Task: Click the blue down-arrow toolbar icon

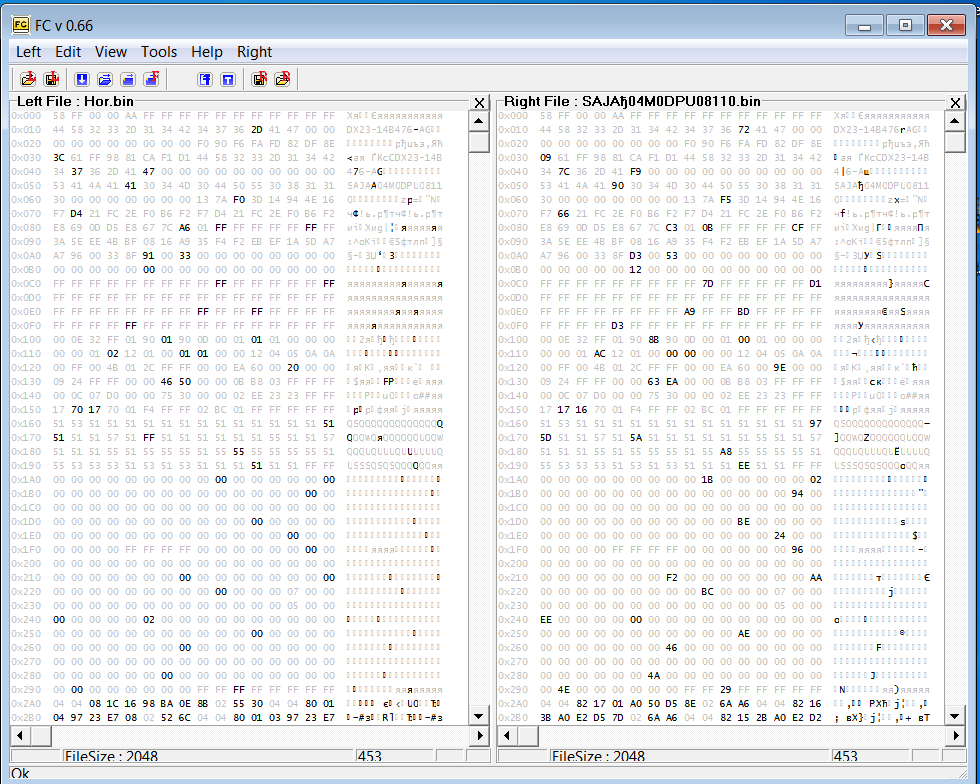Action: tap(82, 79)
